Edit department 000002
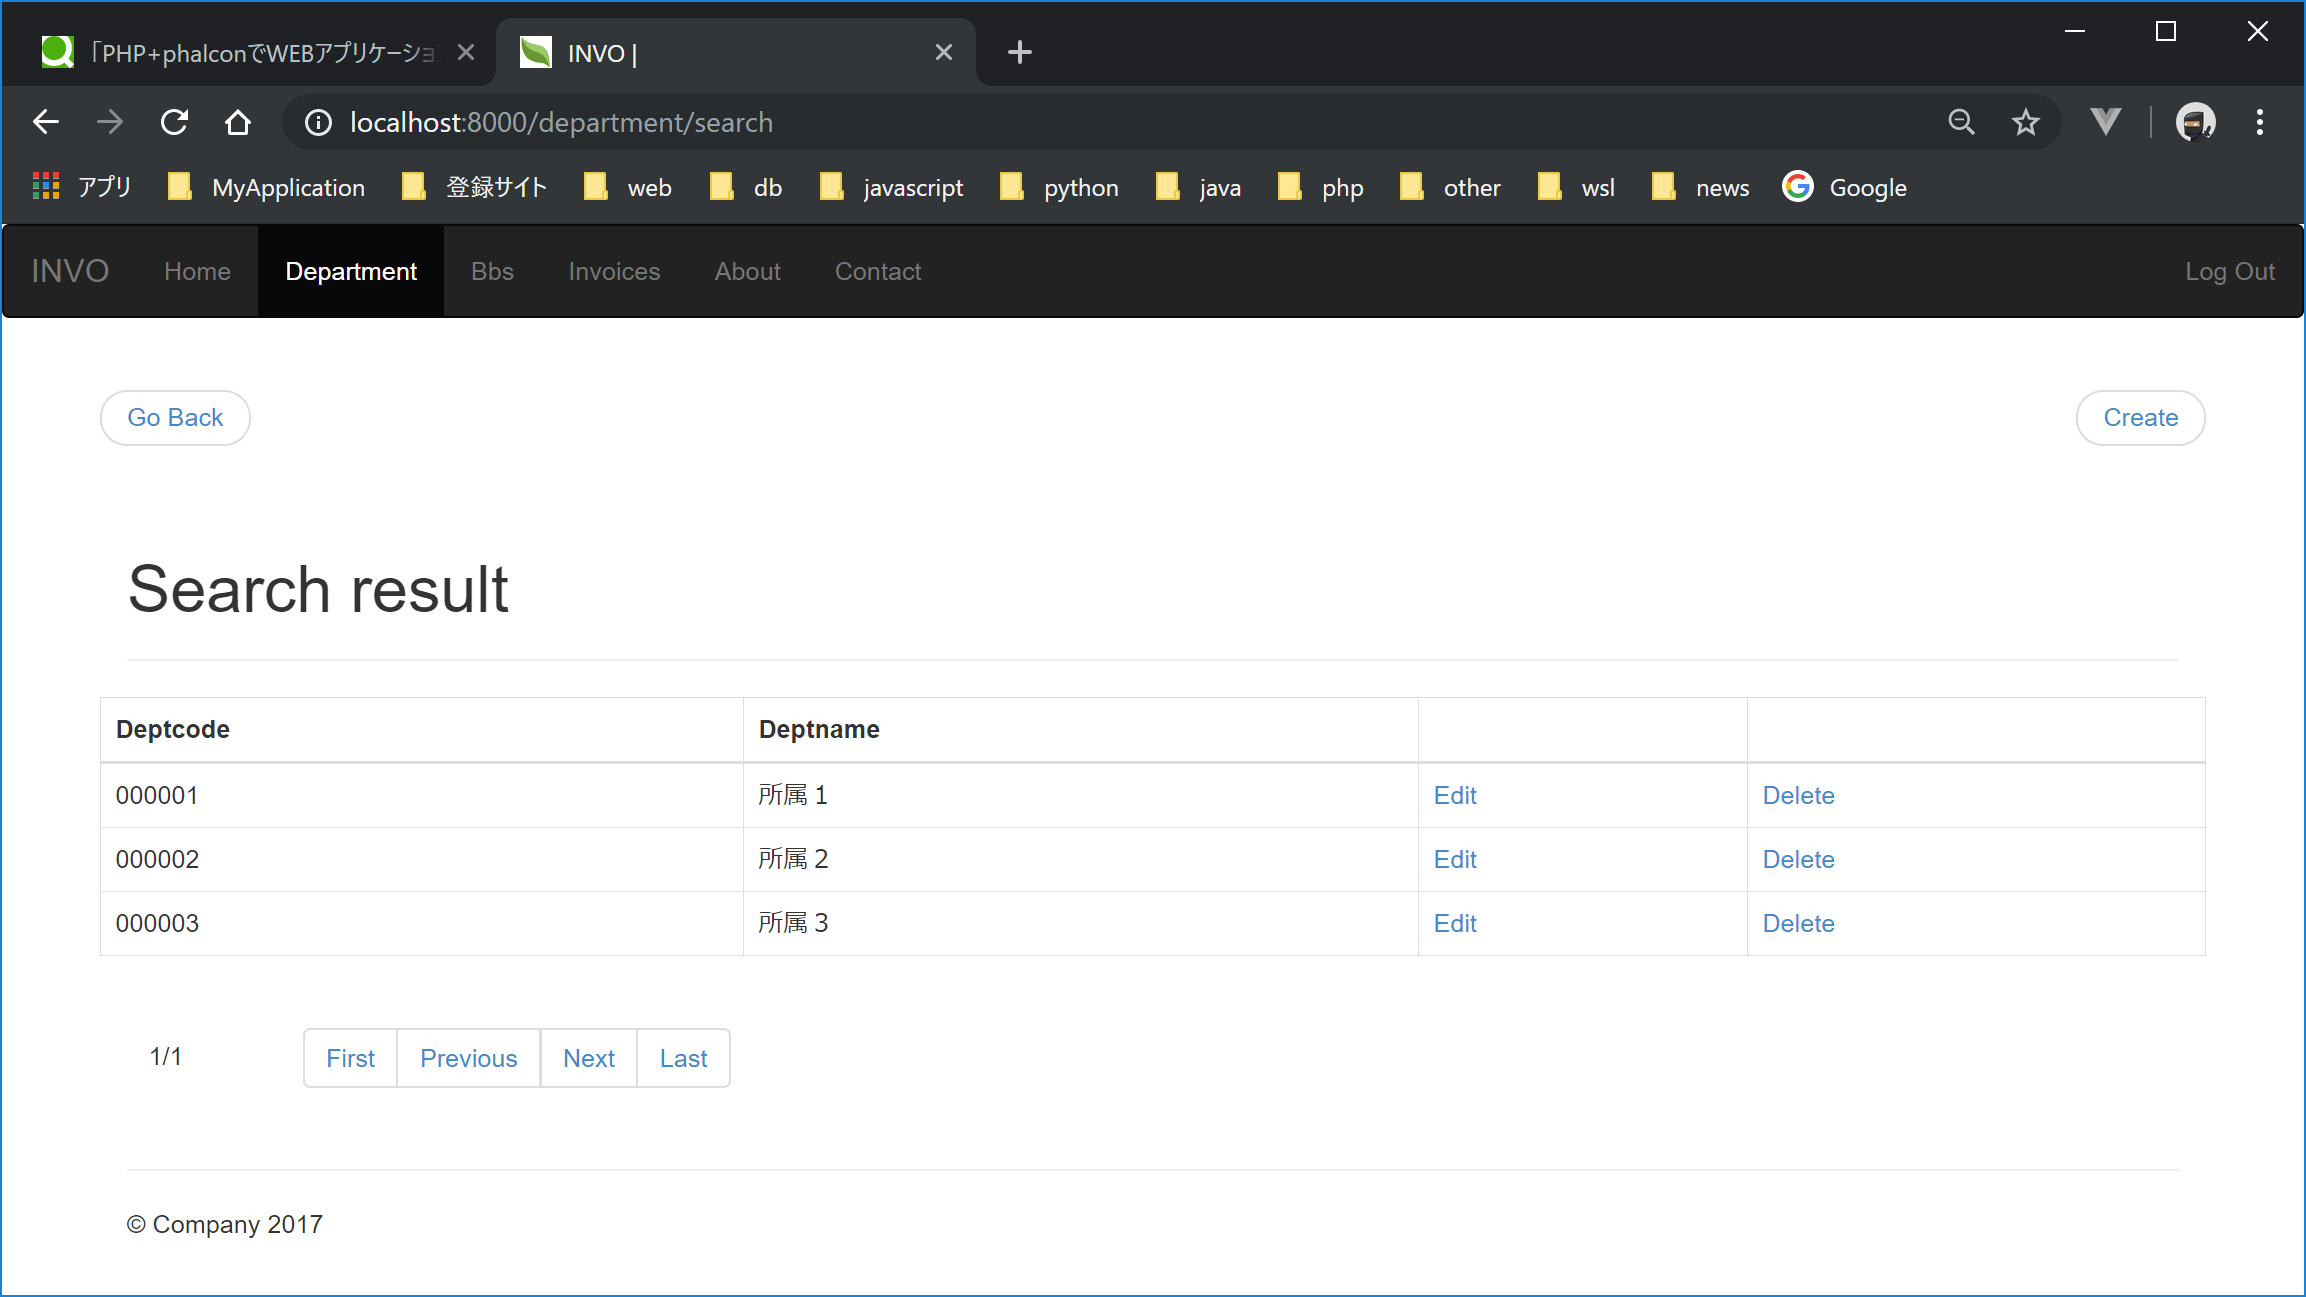This screenshot has width=2306, height=1297. [x=1455, y=859]
